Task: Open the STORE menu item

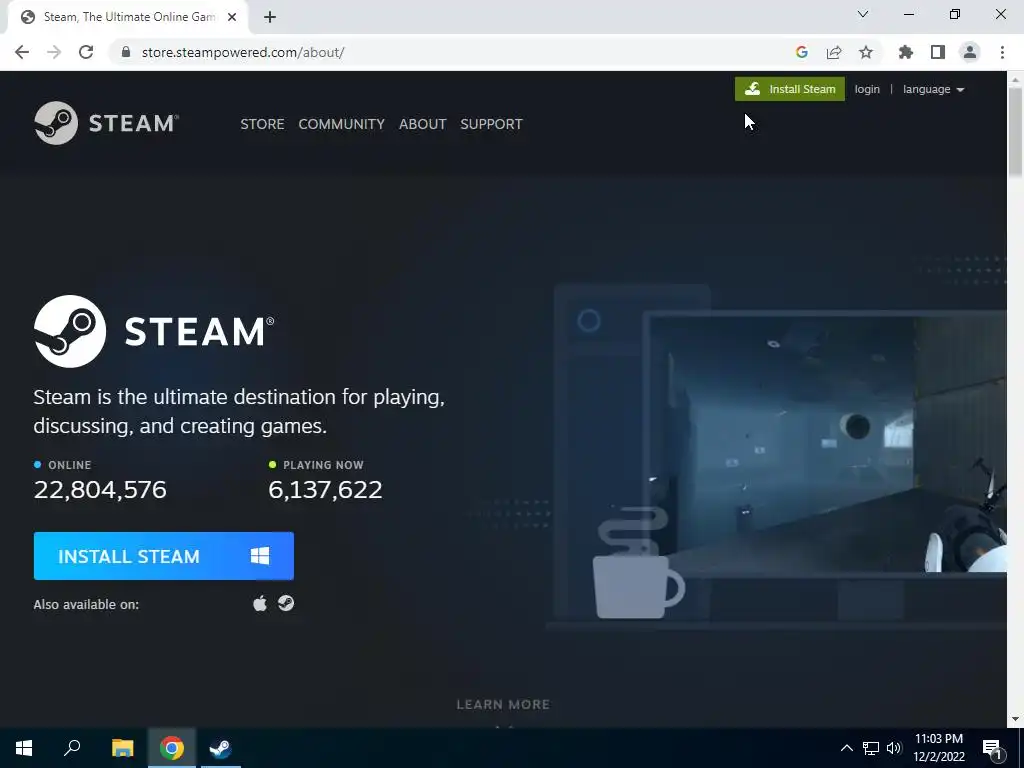Action: pos(262,124)
